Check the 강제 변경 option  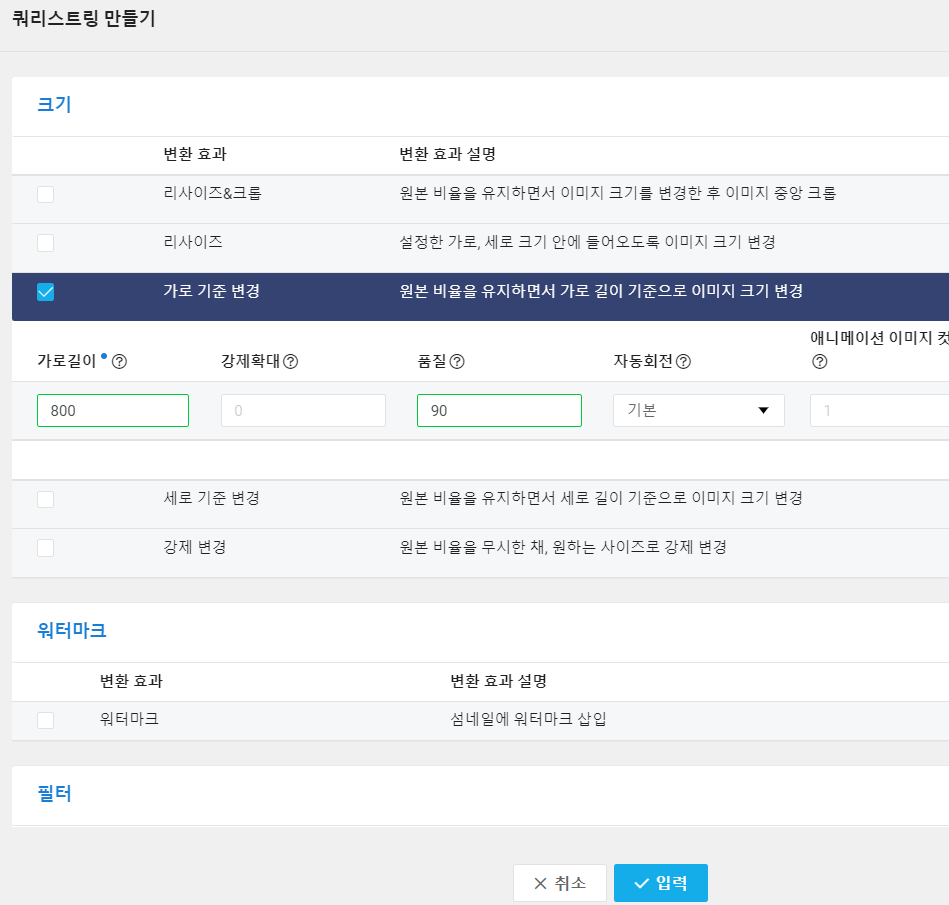pos(45,548)
